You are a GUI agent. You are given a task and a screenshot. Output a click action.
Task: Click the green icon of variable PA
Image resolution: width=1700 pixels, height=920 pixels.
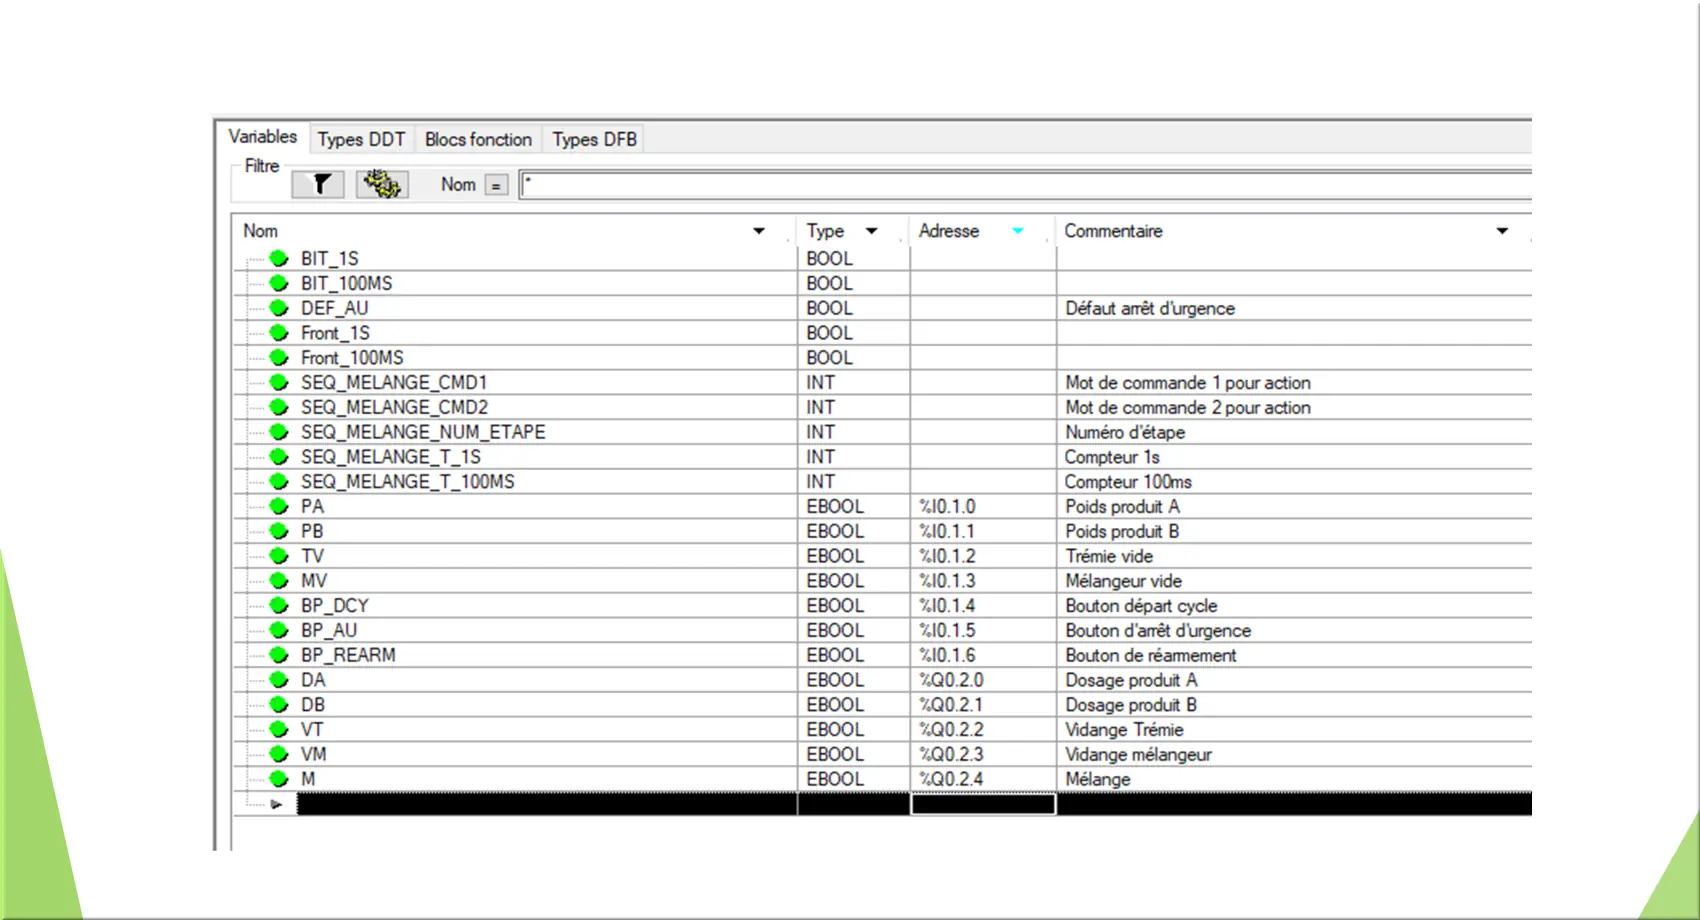(279, 506)
